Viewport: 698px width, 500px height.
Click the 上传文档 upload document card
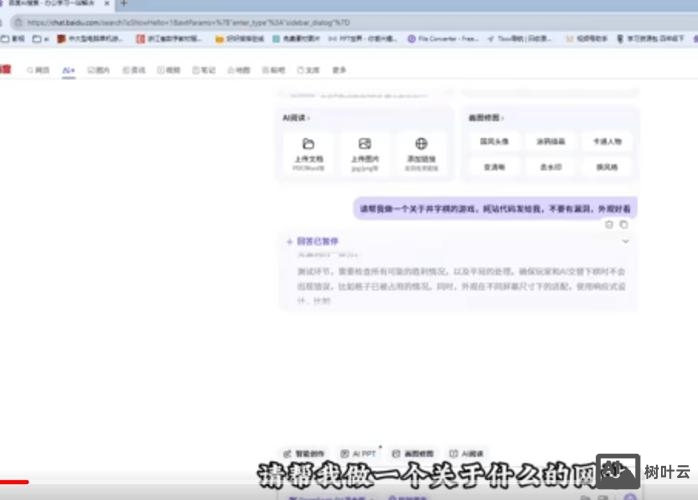(x=308, y=154)
